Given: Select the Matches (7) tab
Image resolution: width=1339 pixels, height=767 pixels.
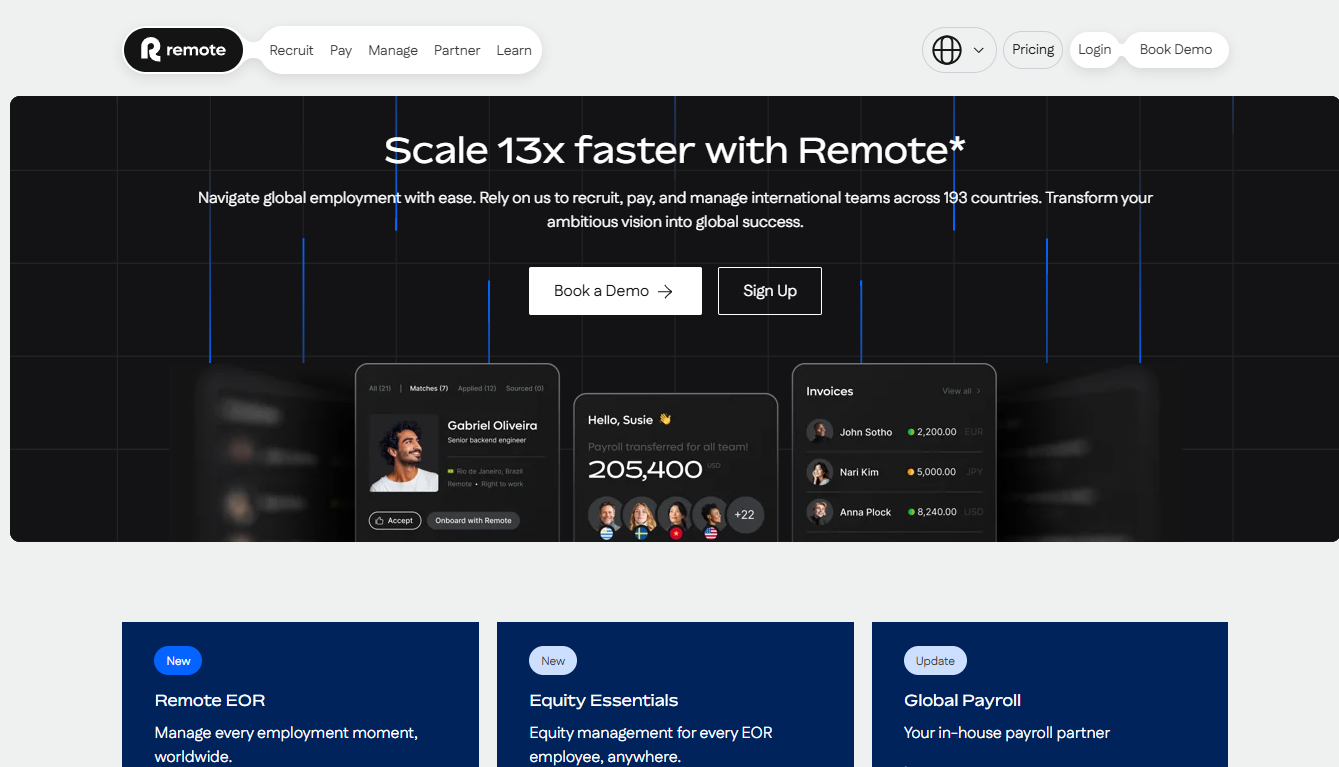Looking at the screenshot, I should click(429, 388).
